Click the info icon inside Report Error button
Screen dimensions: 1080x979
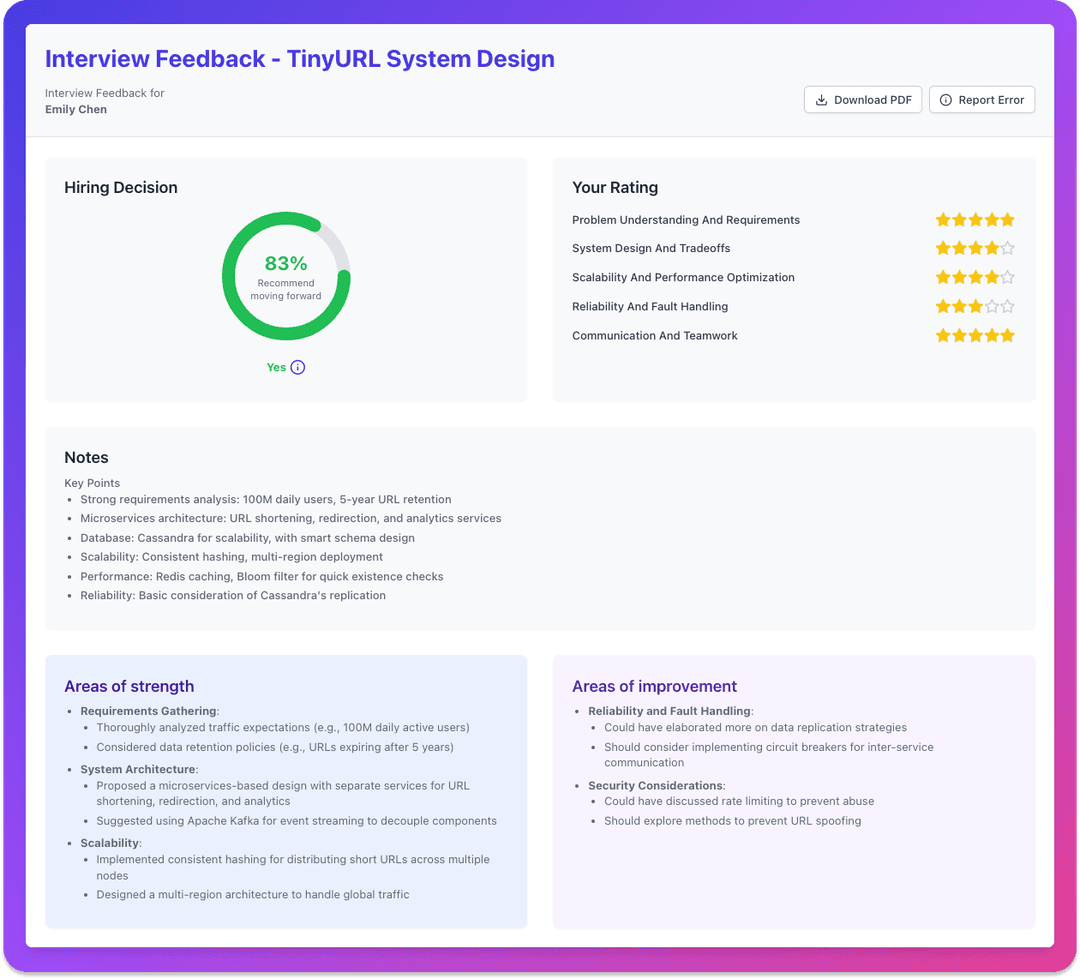click(945, 99)
